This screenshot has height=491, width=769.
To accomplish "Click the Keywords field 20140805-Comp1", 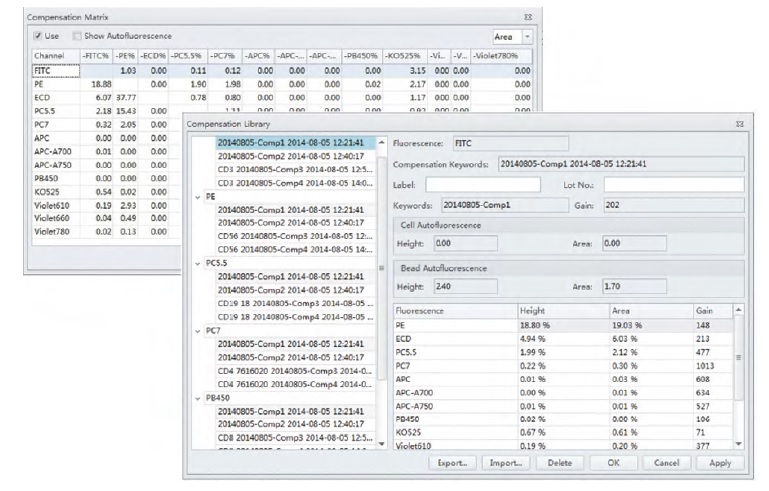I will [505, 206].
